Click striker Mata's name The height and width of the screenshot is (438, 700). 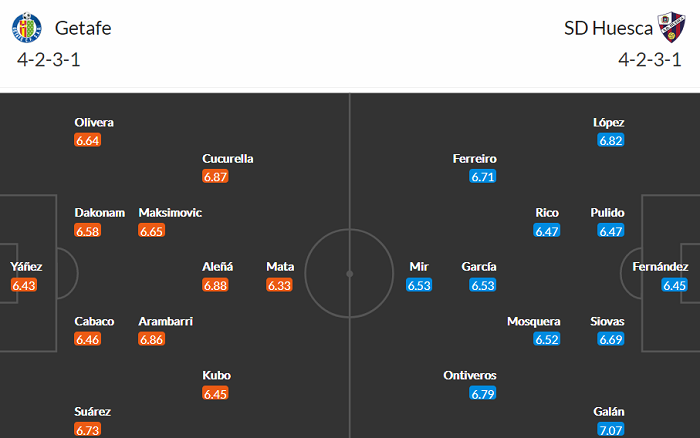(280, 267)
